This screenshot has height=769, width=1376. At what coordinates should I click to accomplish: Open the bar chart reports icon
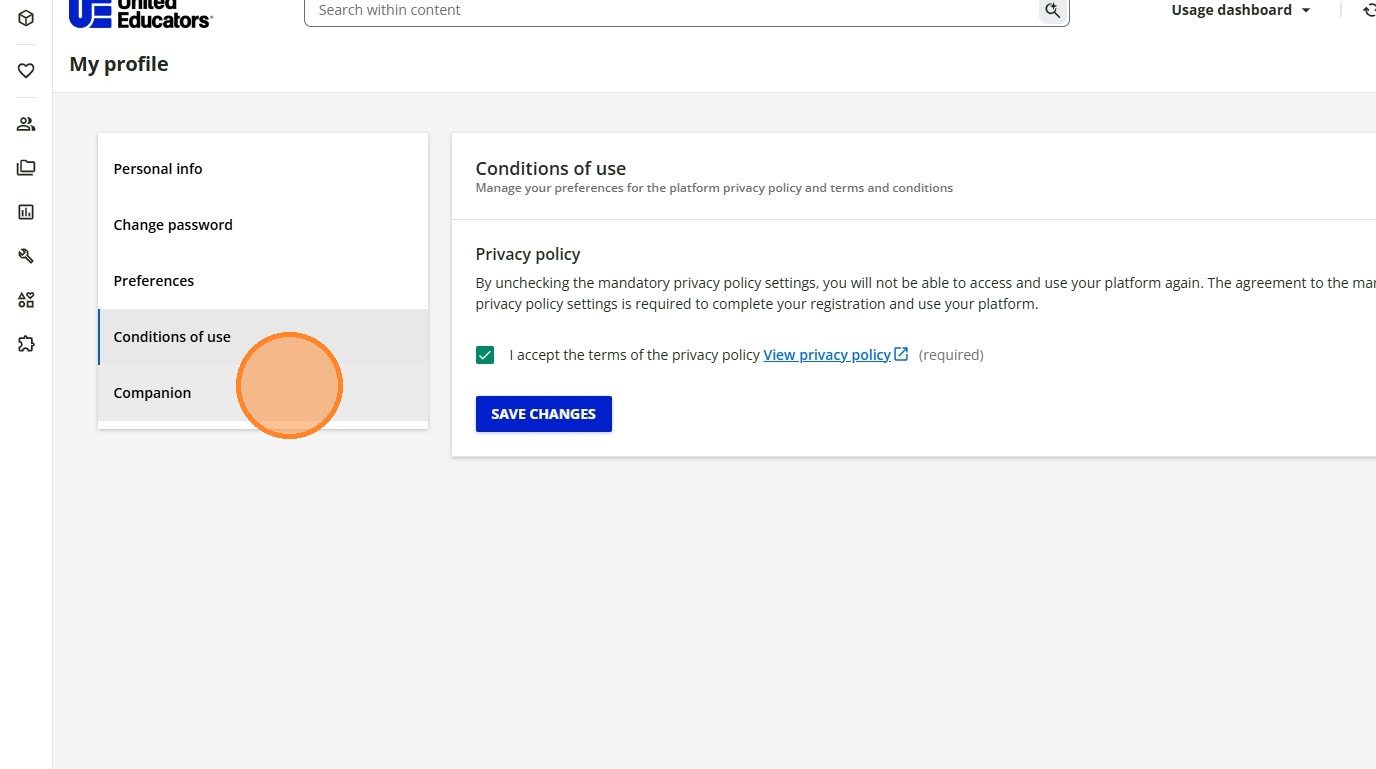26,212
